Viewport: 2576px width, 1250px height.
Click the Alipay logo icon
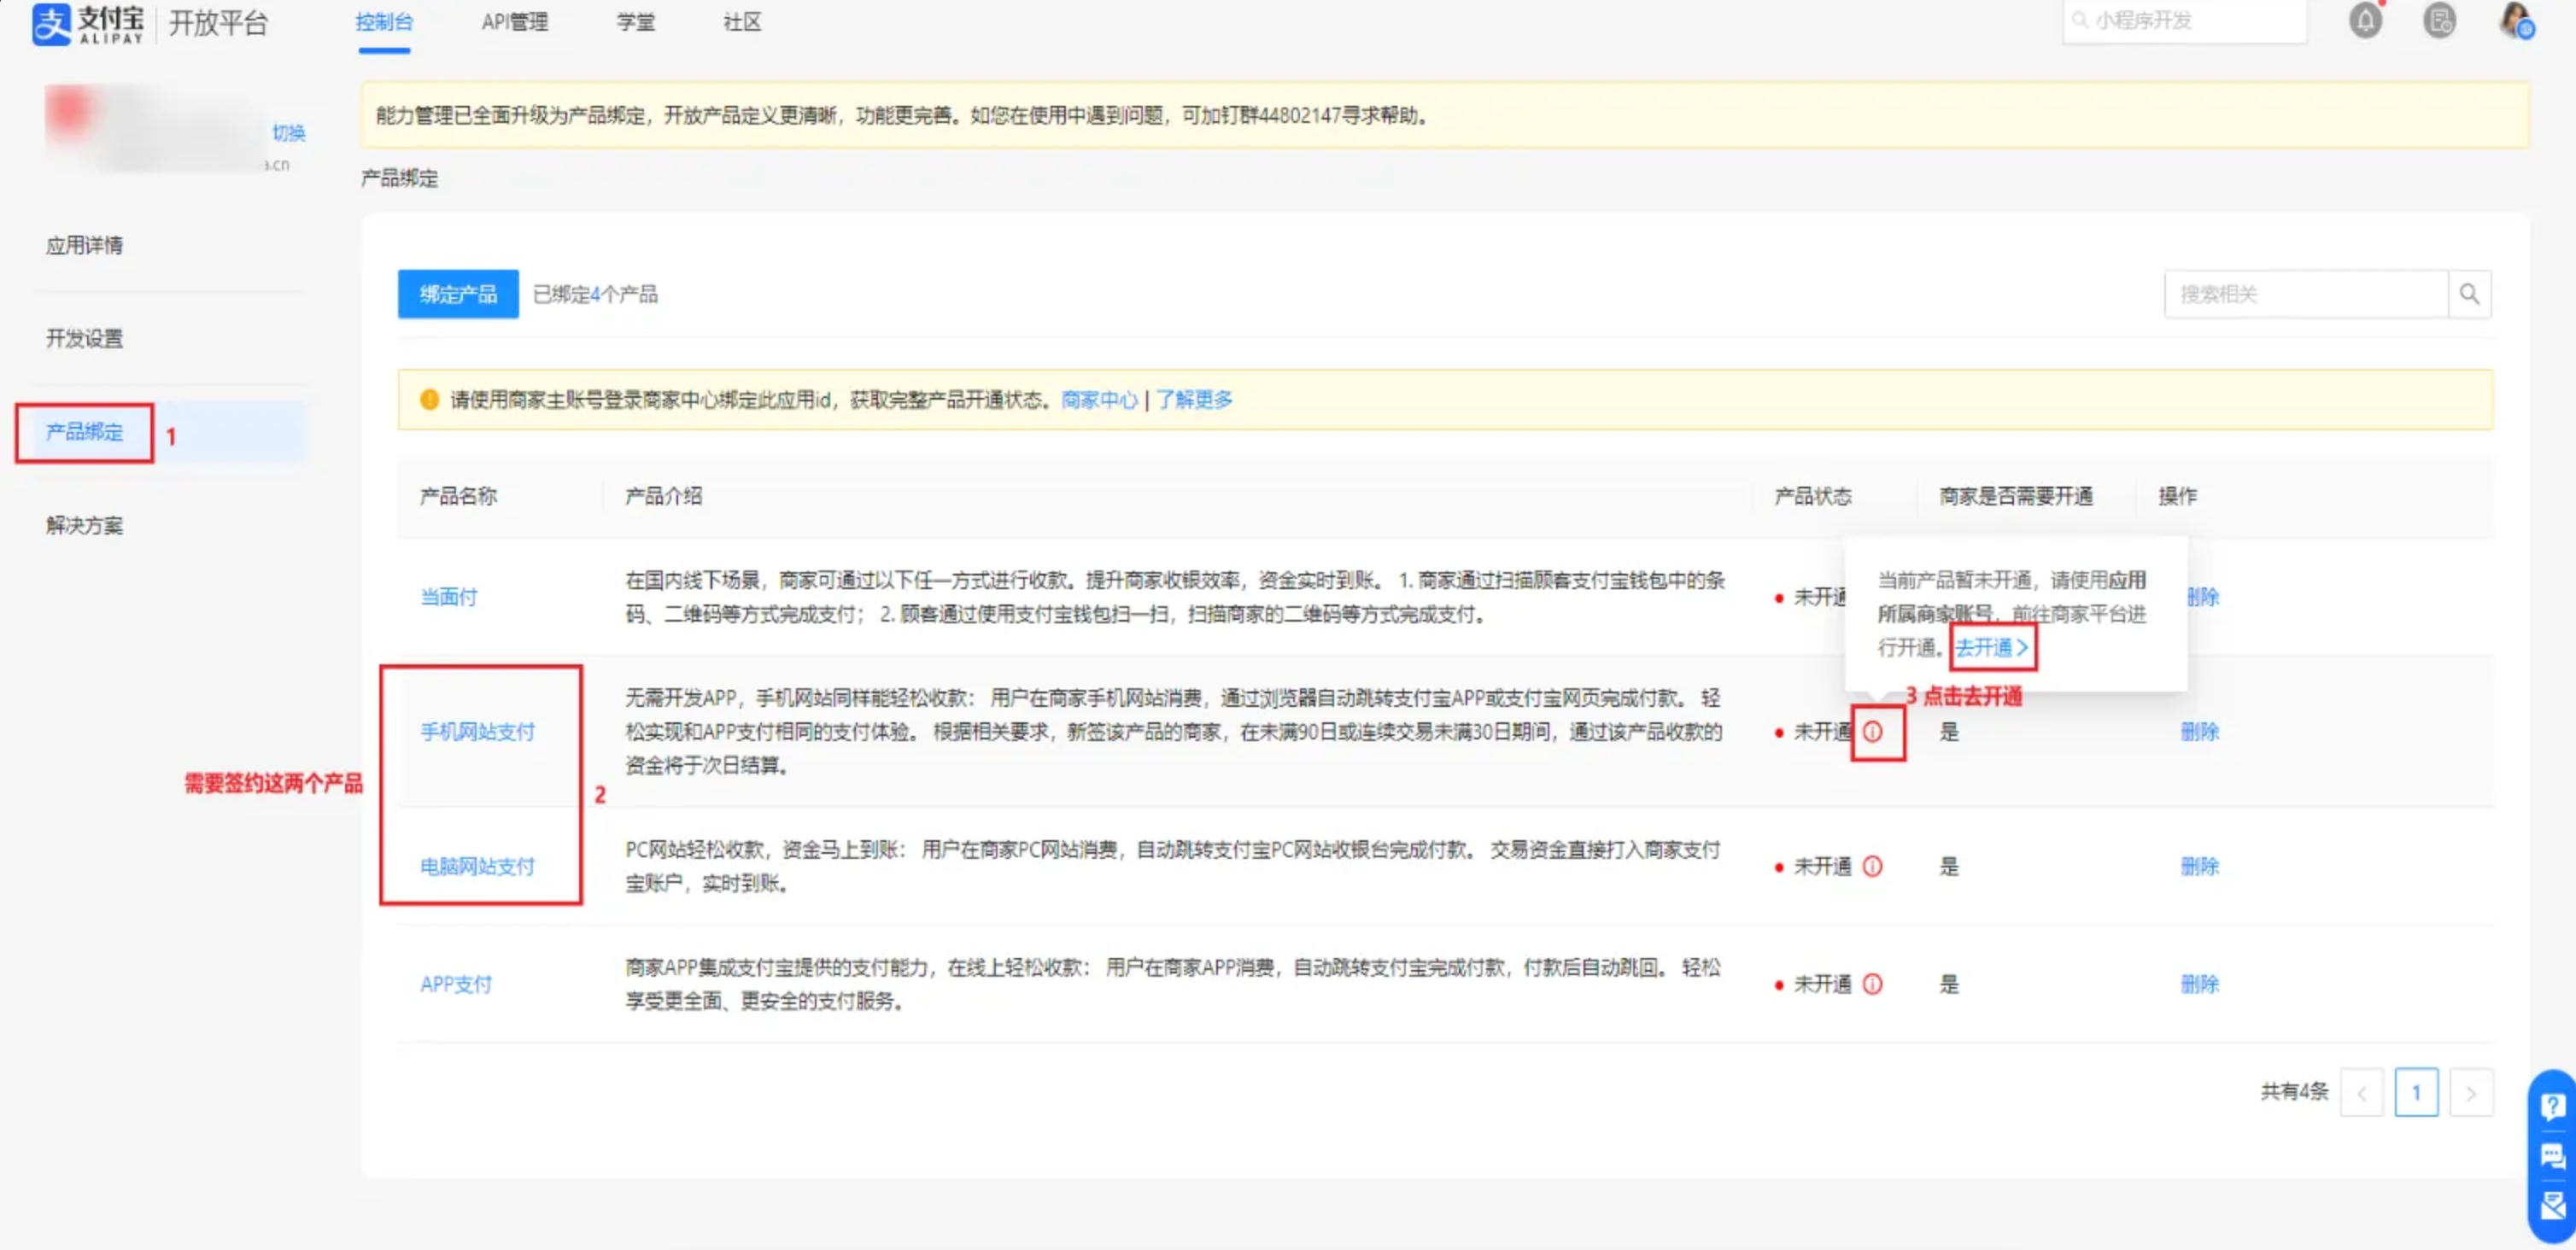coord(51,23)
